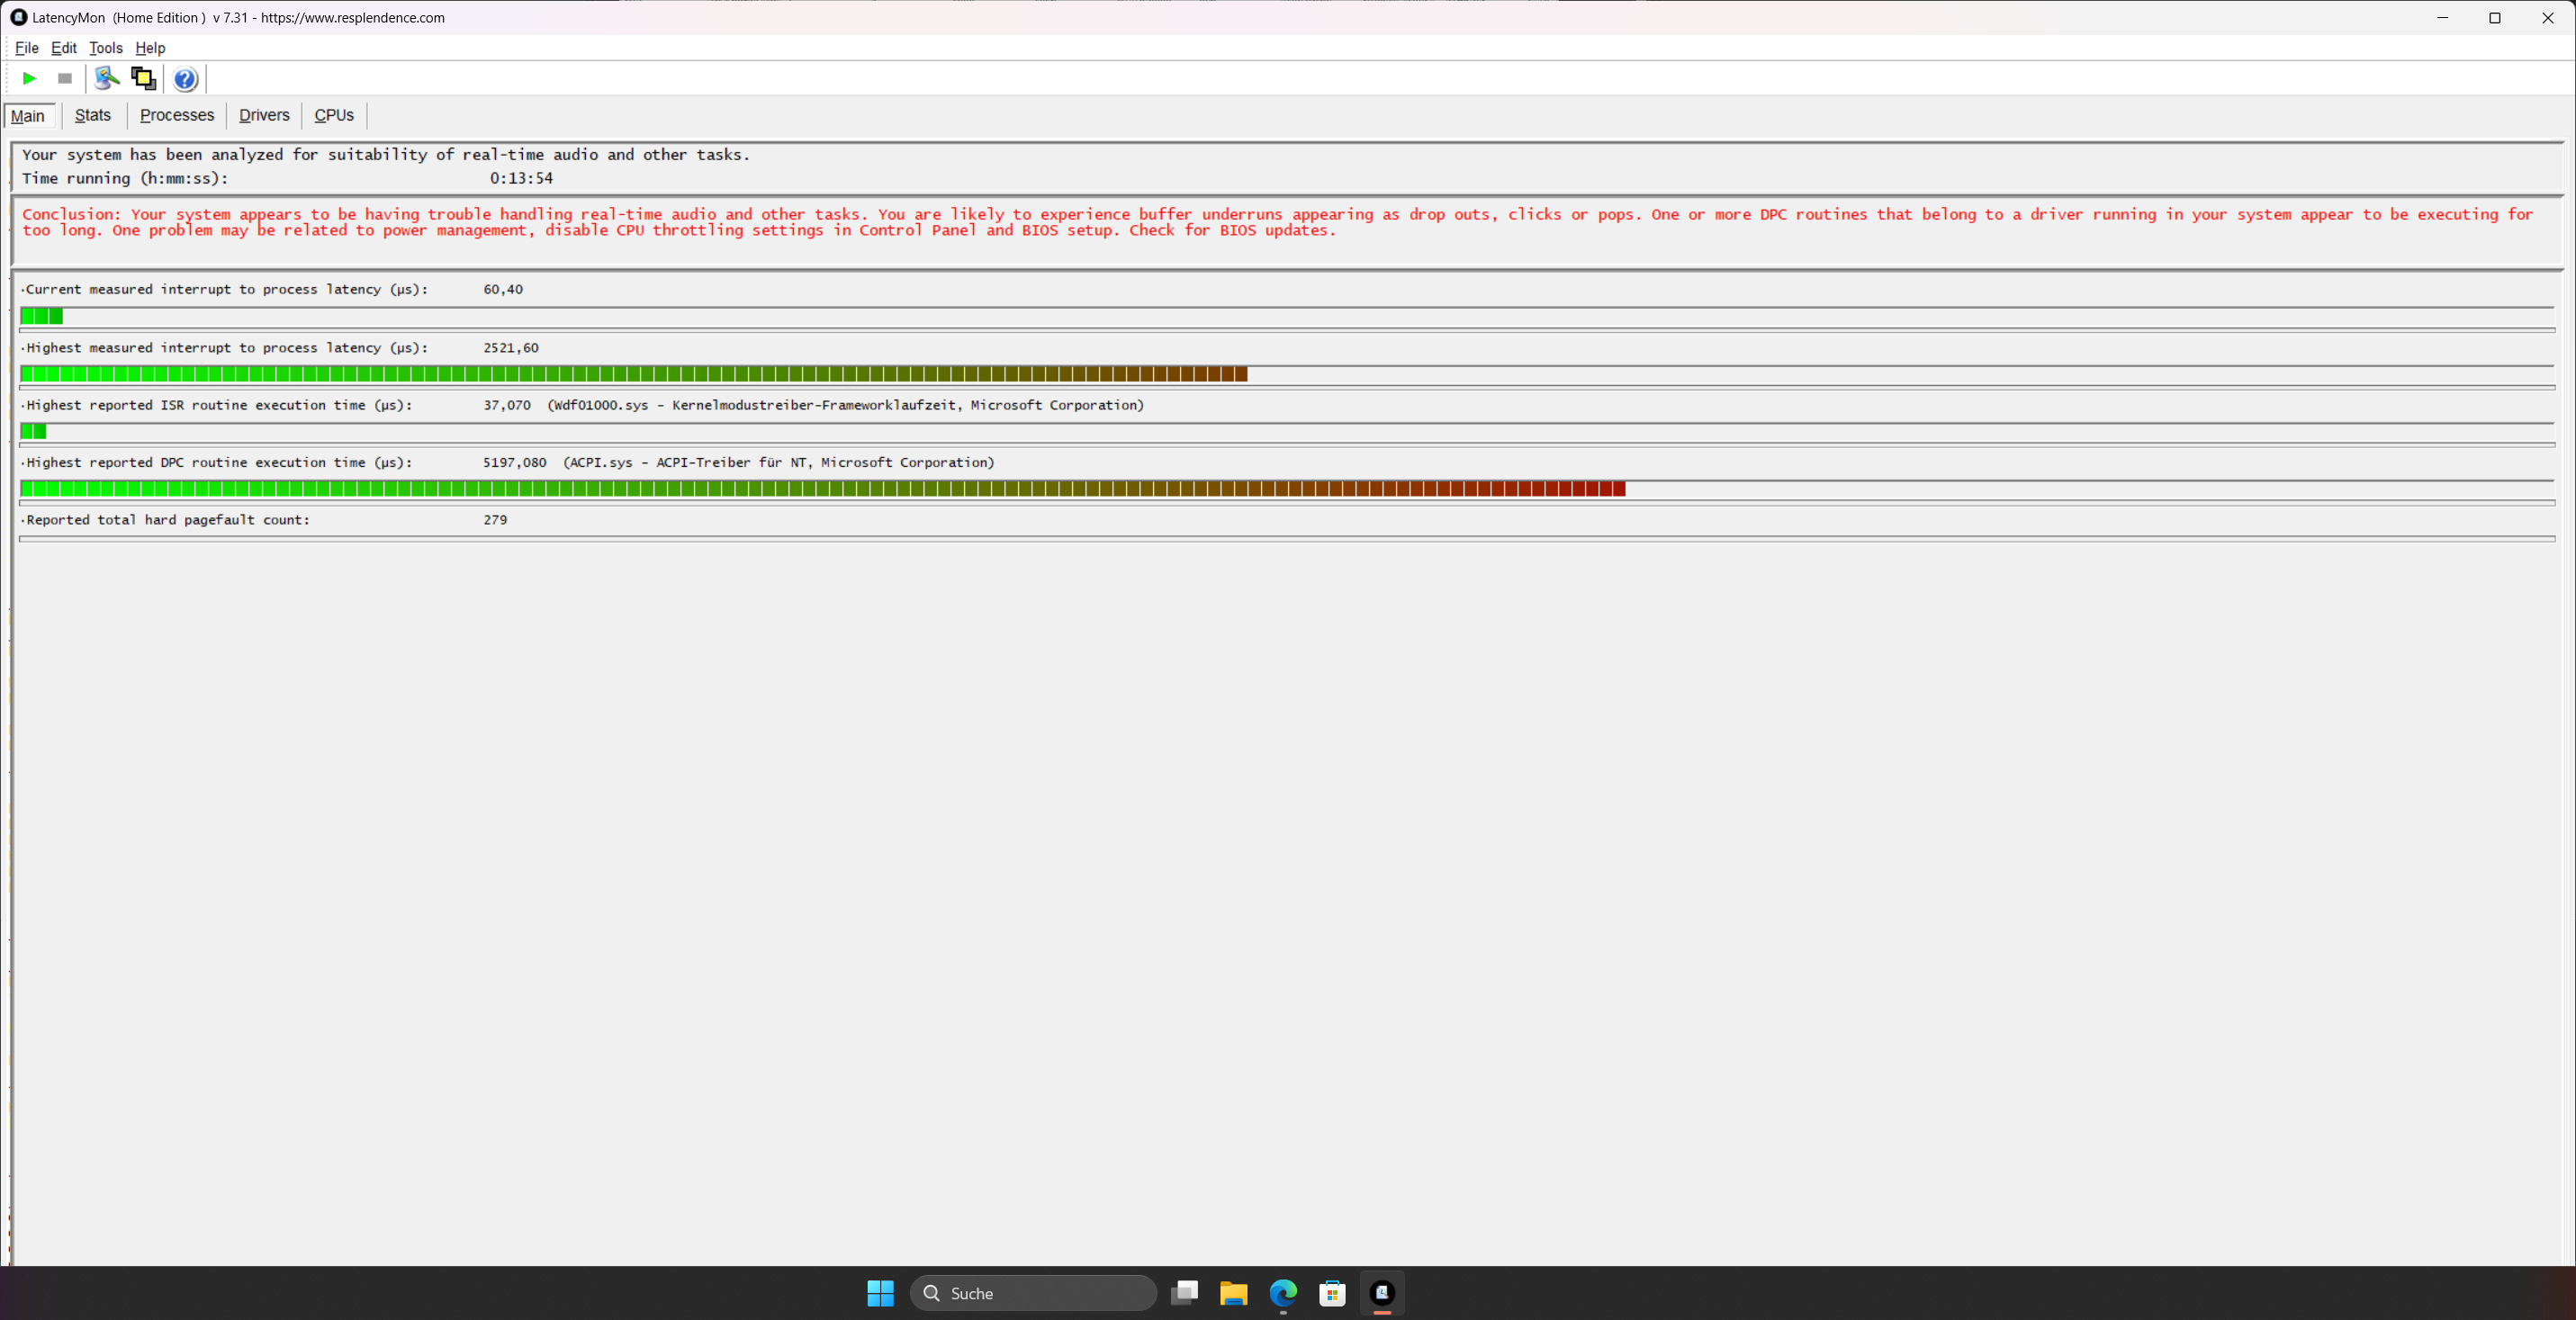
Task: Open File Explorer from taskbar
Action: coord(1233,1293)
